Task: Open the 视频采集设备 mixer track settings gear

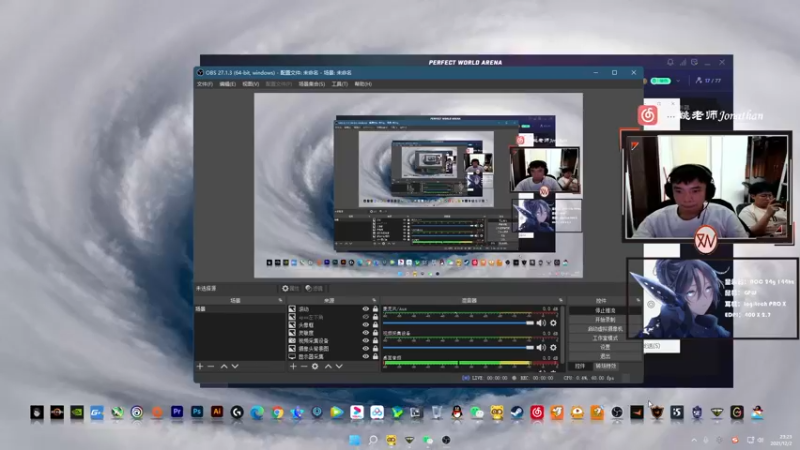Action: [553, 347]
